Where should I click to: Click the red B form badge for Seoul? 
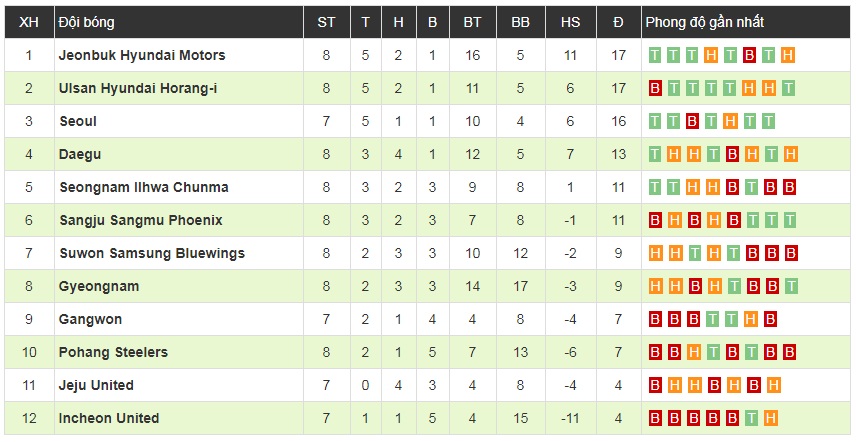click(693, 122)
